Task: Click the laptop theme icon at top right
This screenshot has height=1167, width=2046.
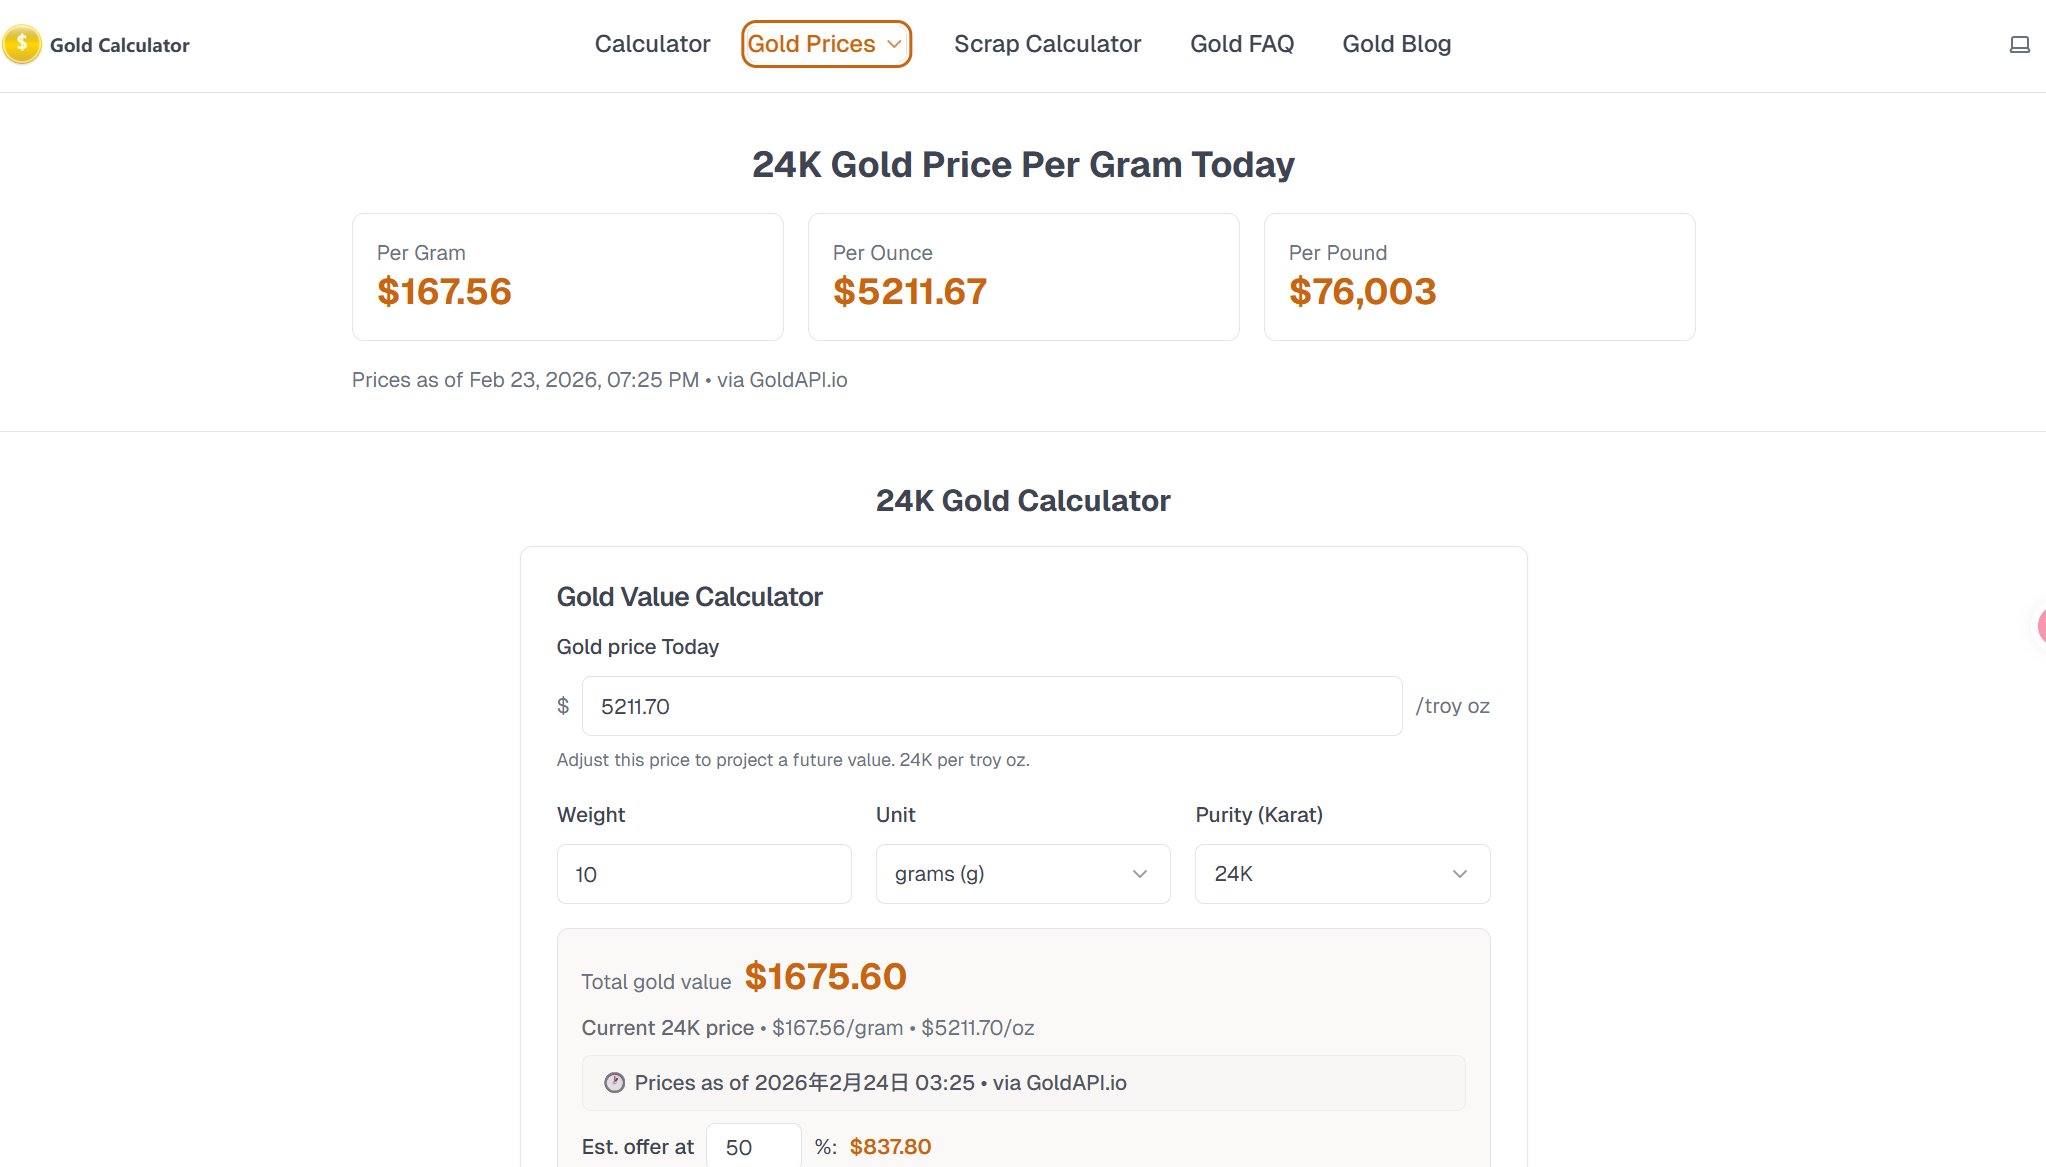Action: [x=2019, y=44]
